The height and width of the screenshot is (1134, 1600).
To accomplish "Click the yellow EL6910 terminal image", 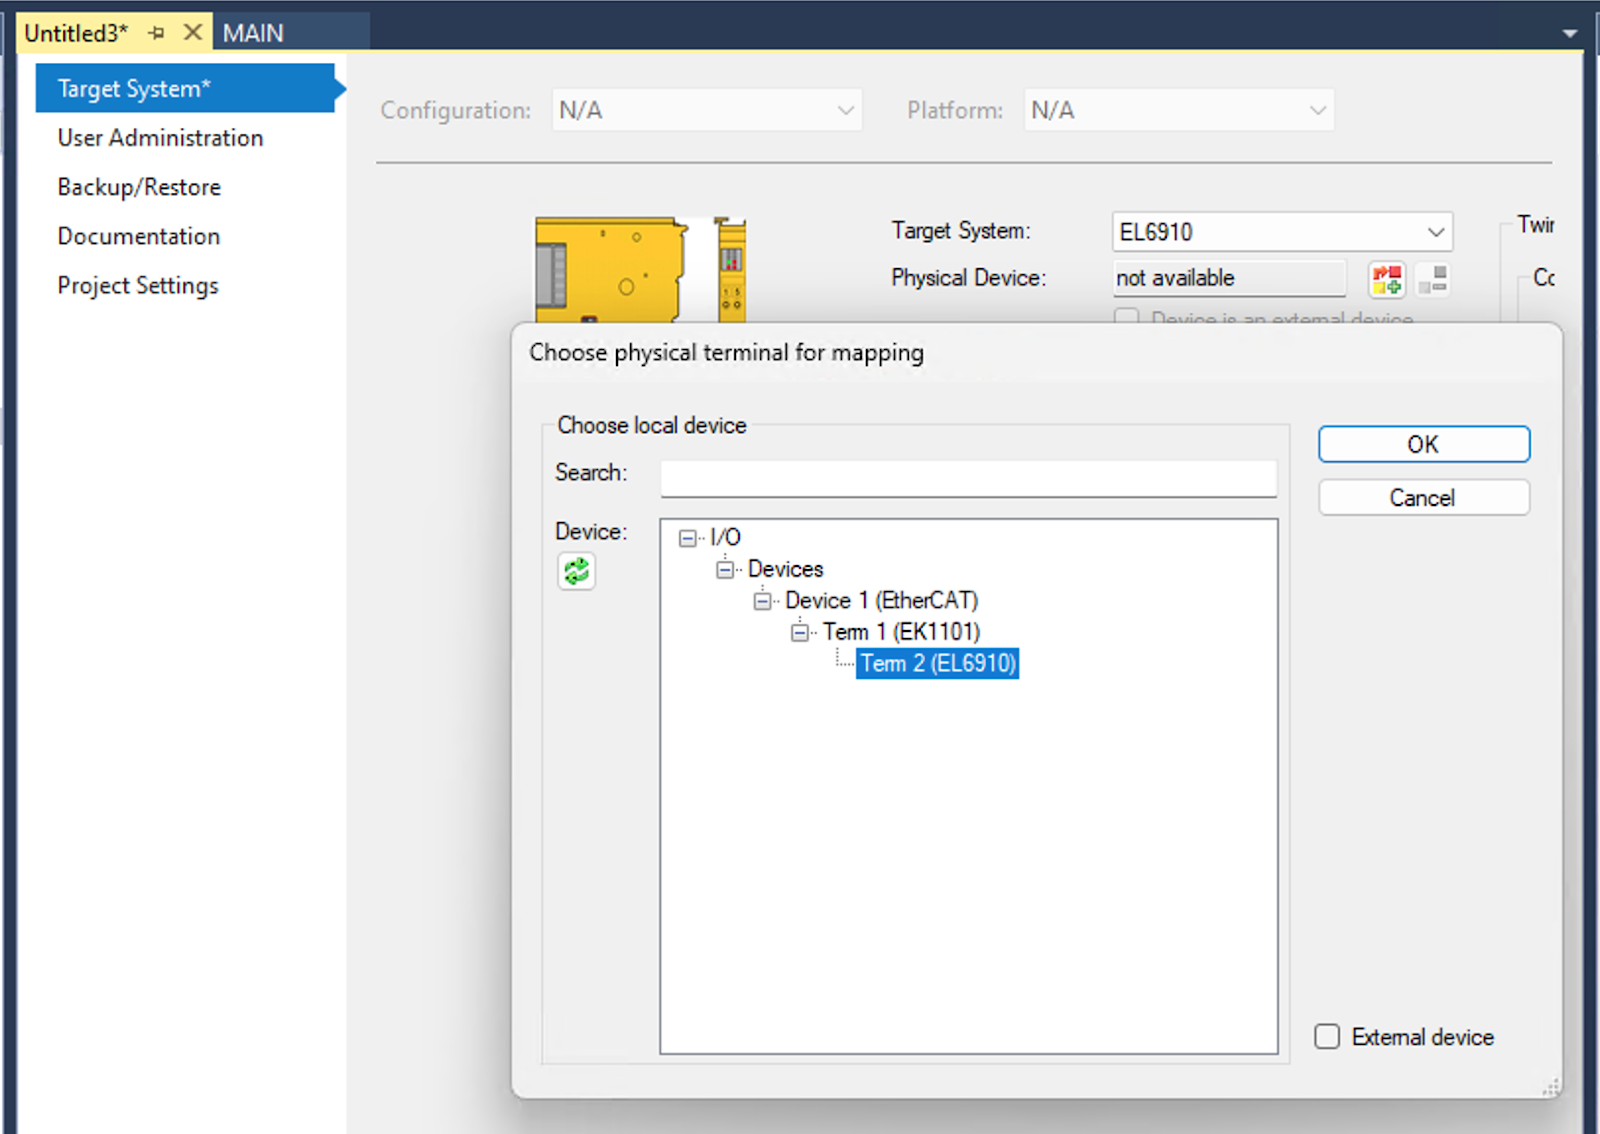I will 640,270.
